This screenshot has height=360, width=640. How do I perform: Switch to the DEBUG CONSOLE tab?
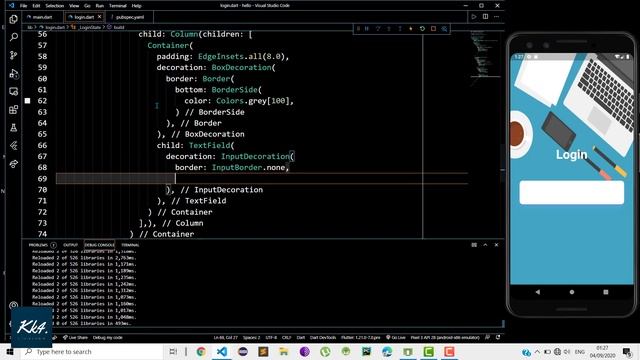99,245
